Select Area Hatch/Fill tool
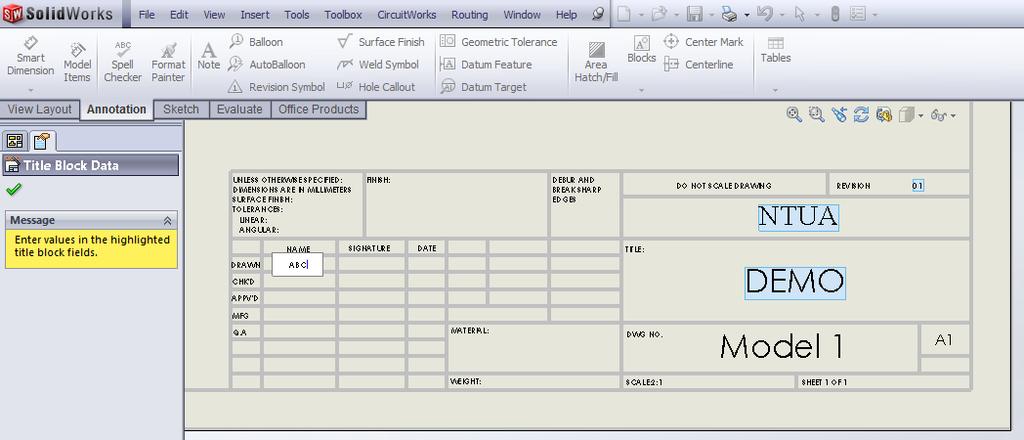Screen dimensions: 1024x440 (x=596, y=63)
